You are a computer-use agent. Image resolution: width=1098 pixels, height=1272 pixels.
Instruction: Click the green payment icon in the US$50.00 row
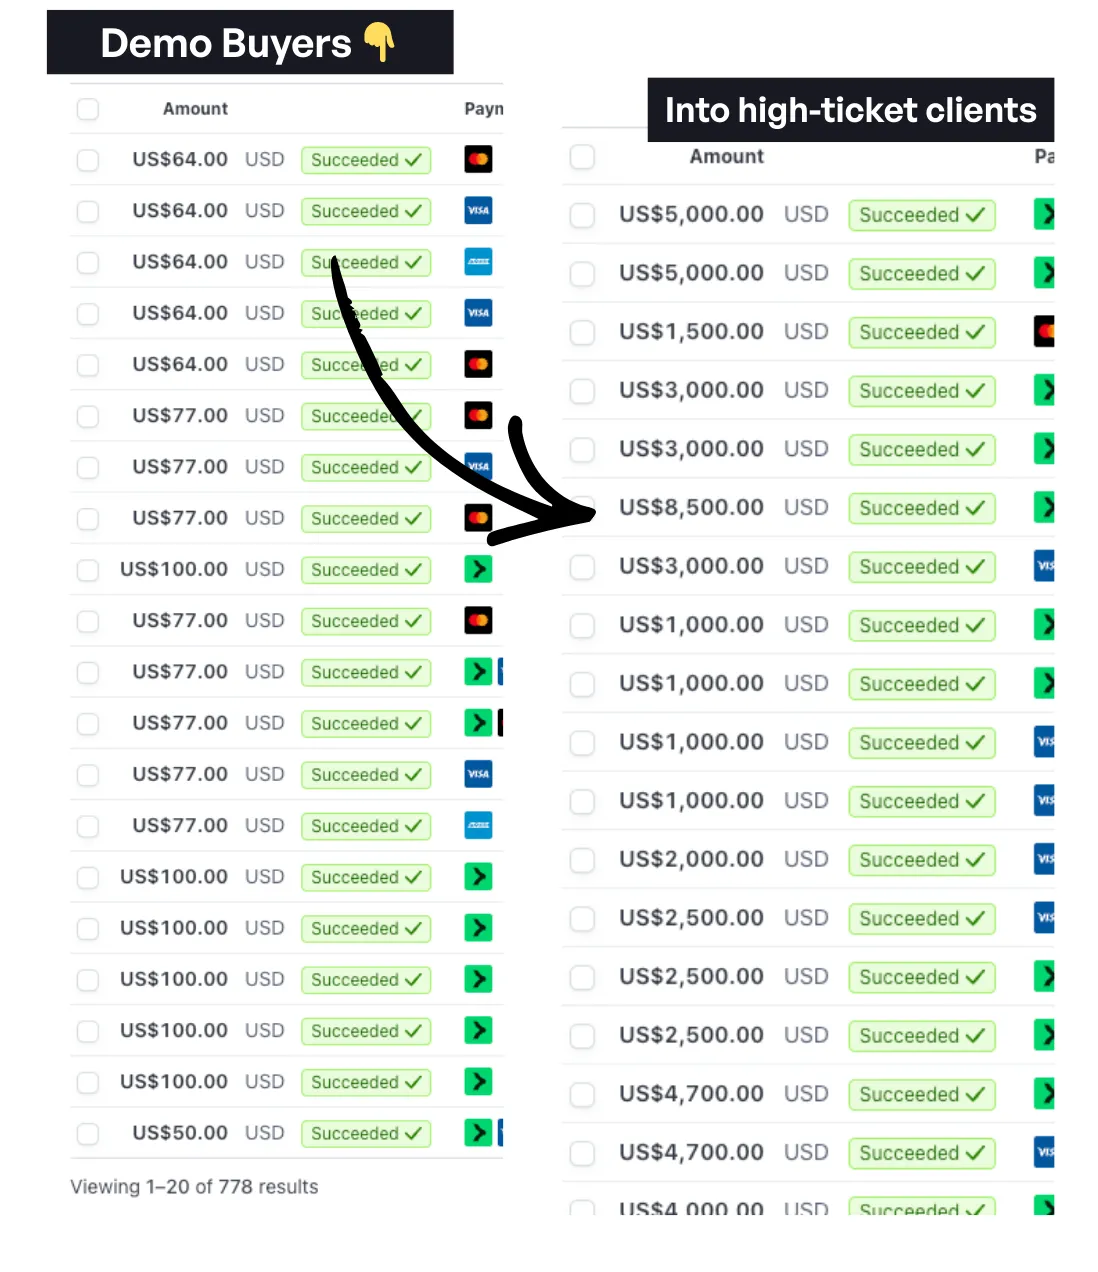(478, 1133)
